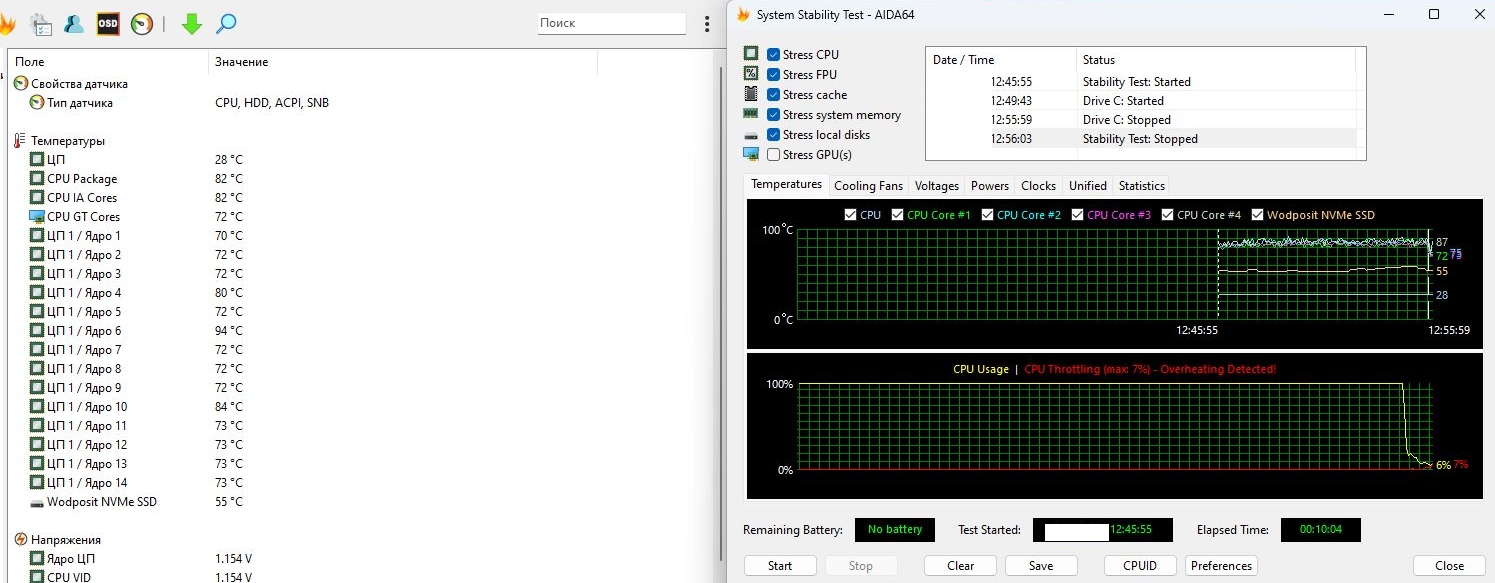Click the CPU chip icon beside Stress CPU
The height and width of the screenshot is (583, 1495).
click(x=751, y=54)
